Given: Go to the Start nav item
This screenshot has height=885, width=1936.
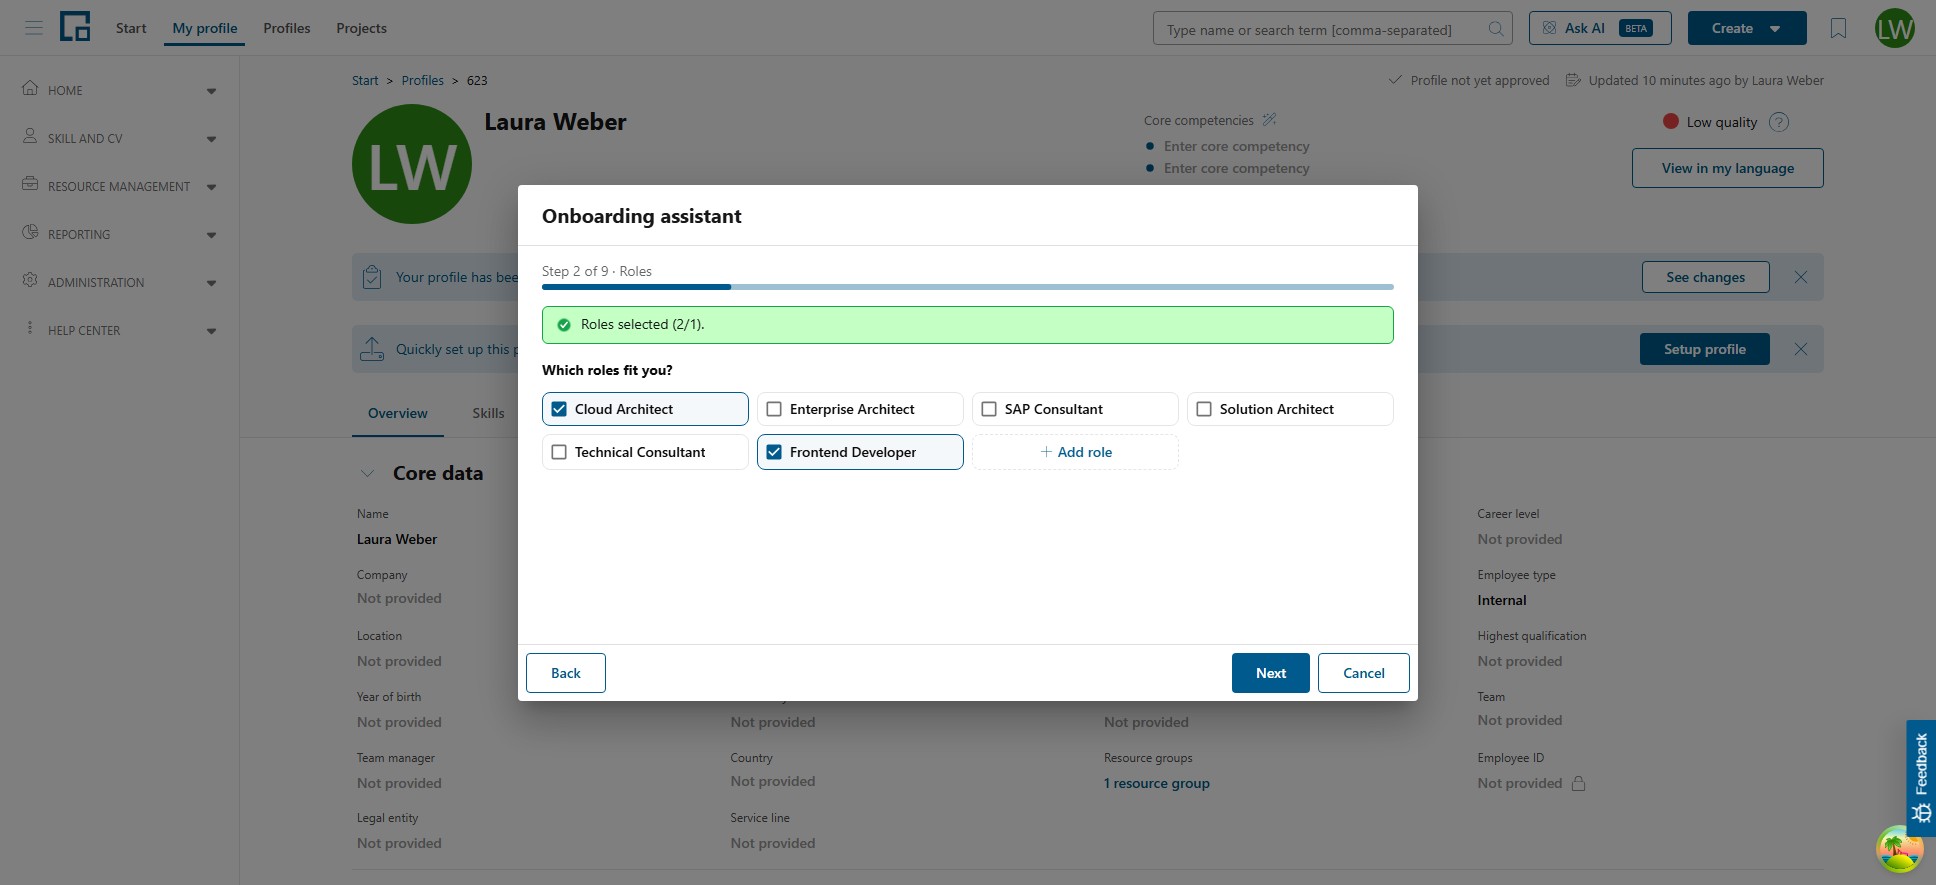Looking at the screenshot, I should (x=131, y=28).
